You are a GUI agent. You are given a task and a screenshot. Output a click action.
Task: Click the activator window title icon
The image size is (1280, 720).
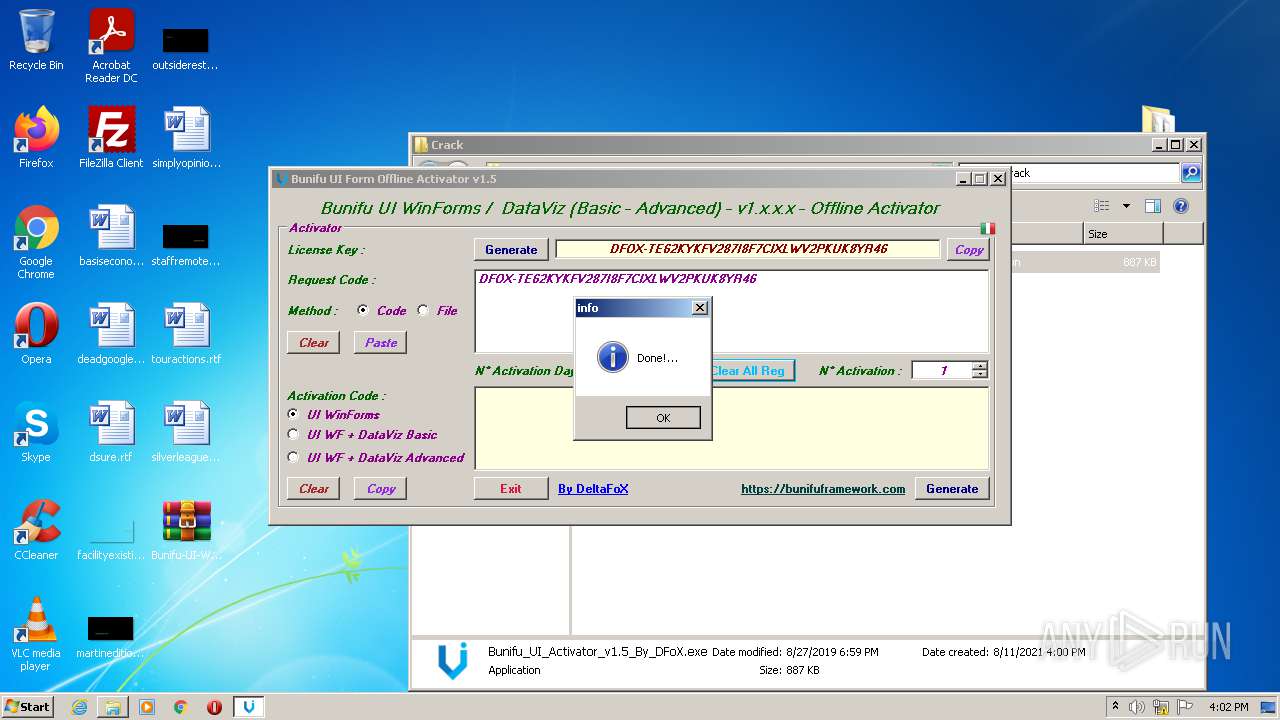pos(282,179)
